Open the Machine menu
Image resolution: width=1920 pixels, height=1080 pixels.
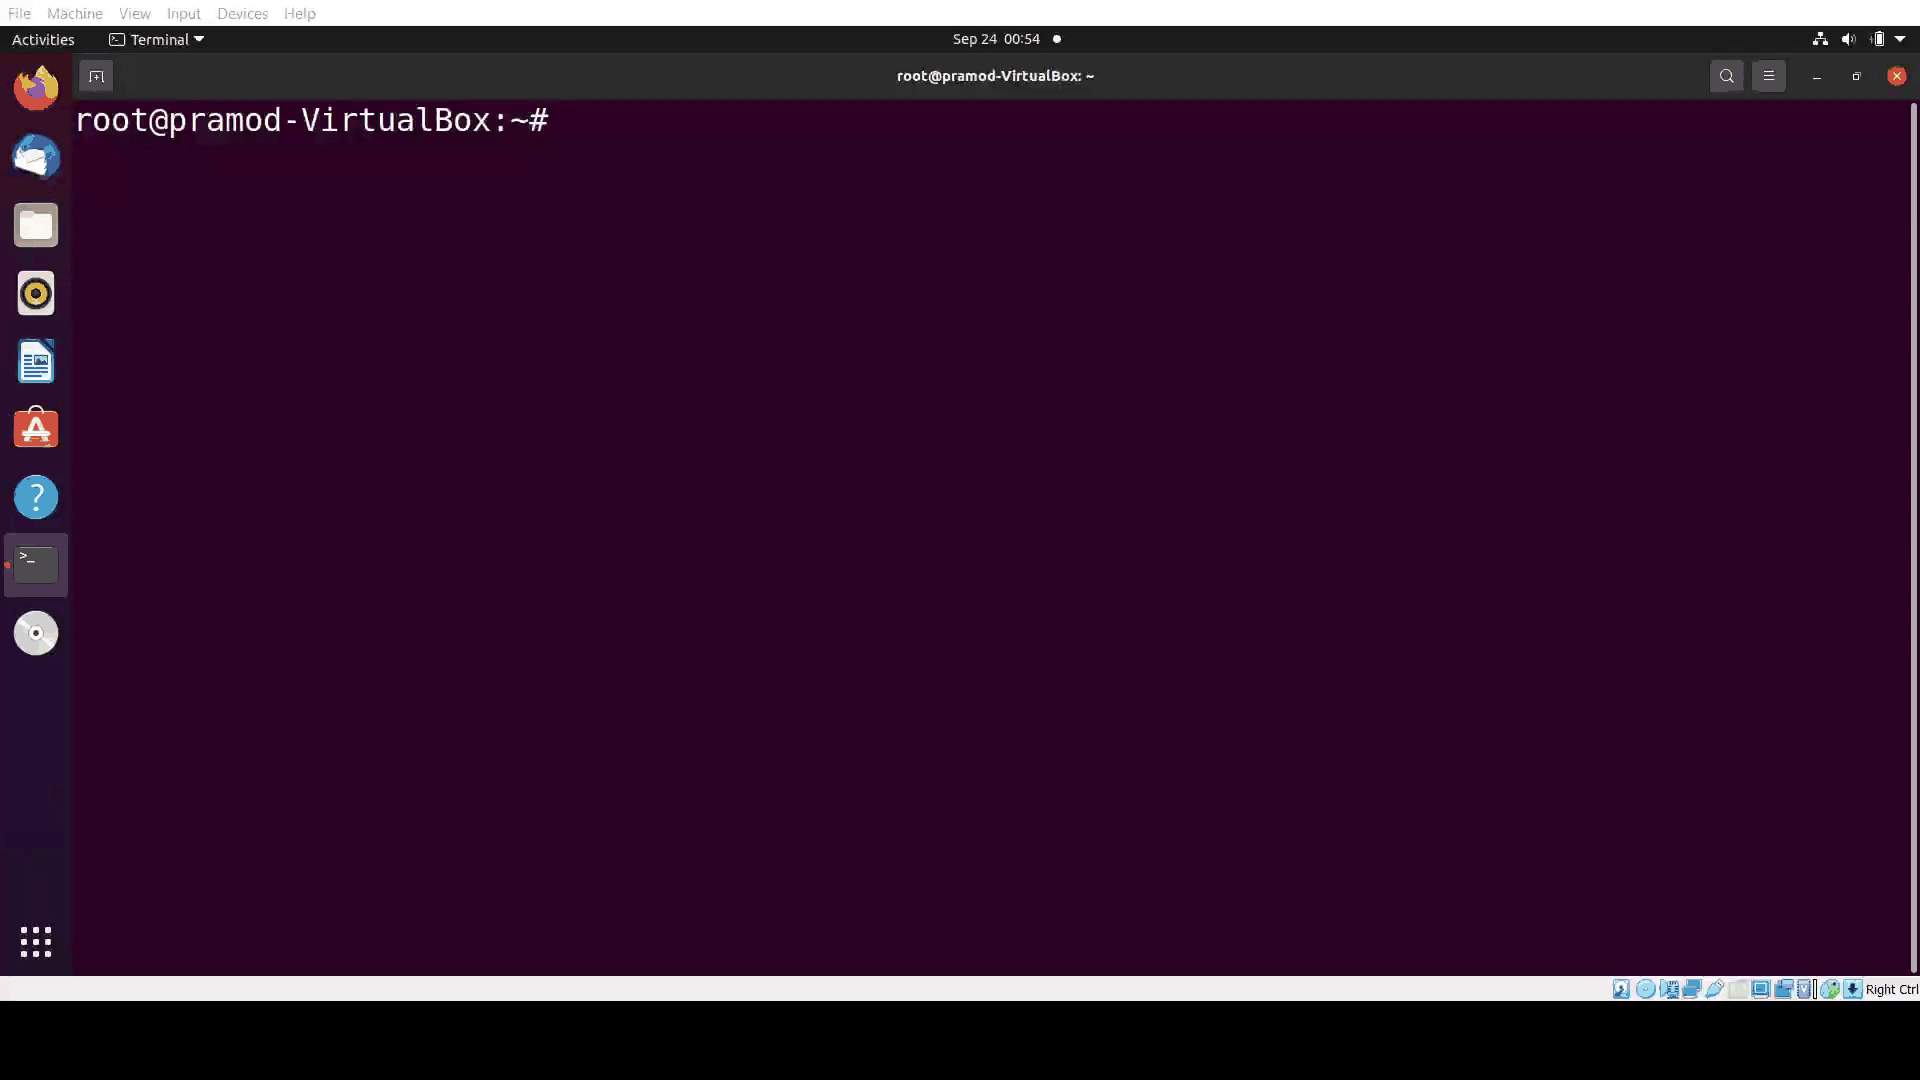pyautogui.click(x=74, y=13)
